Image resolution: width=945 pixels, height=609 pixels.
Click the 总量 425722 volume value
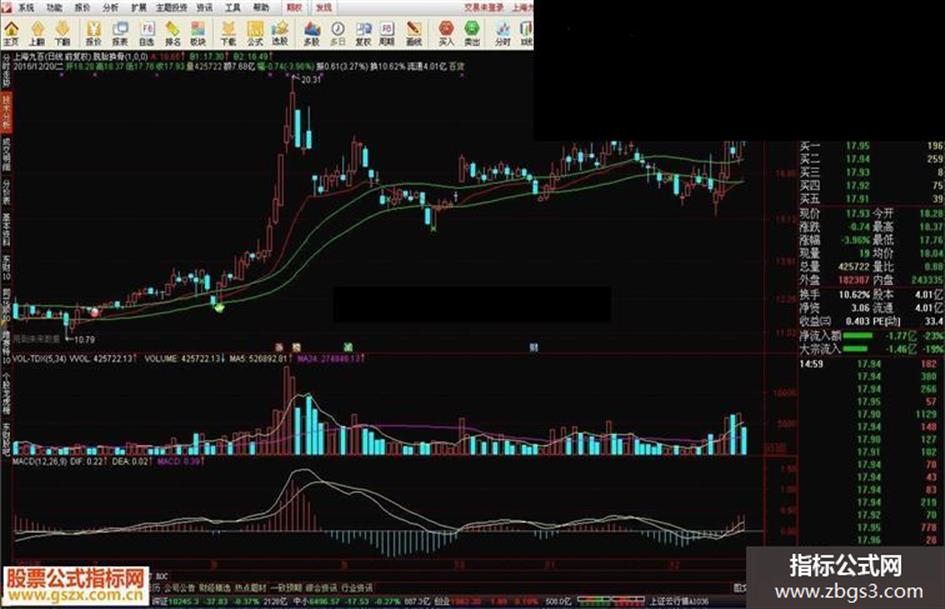tap(854, 266)
